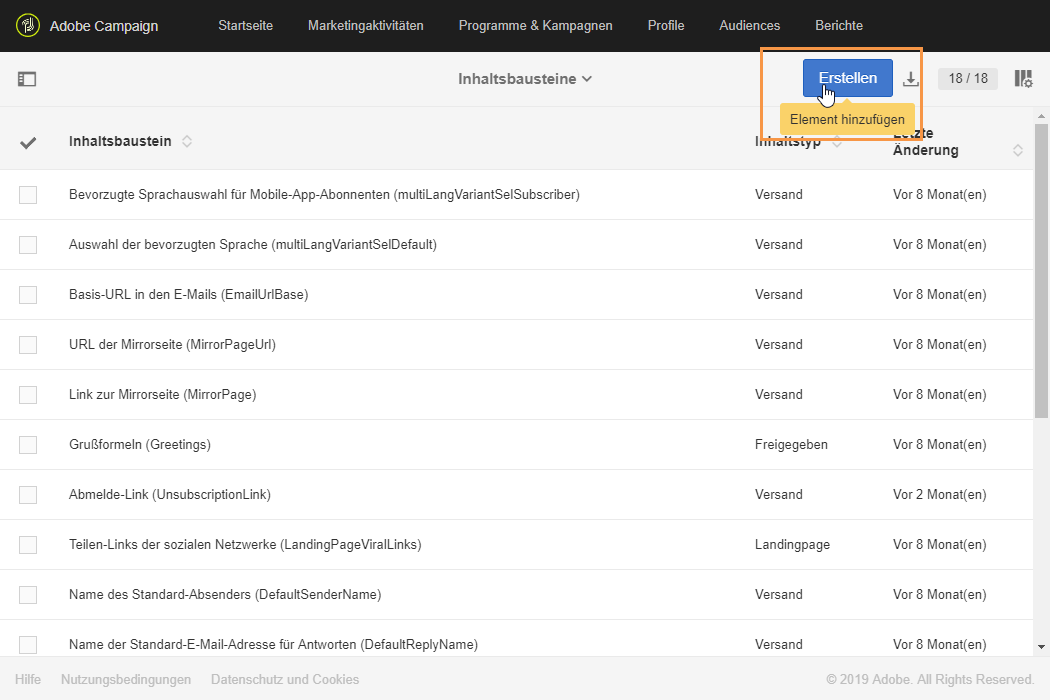Check the Grußformeln (Greetings) row checkbox
The width and height of the screenshot is (1050, 700).
pos(28,445)
